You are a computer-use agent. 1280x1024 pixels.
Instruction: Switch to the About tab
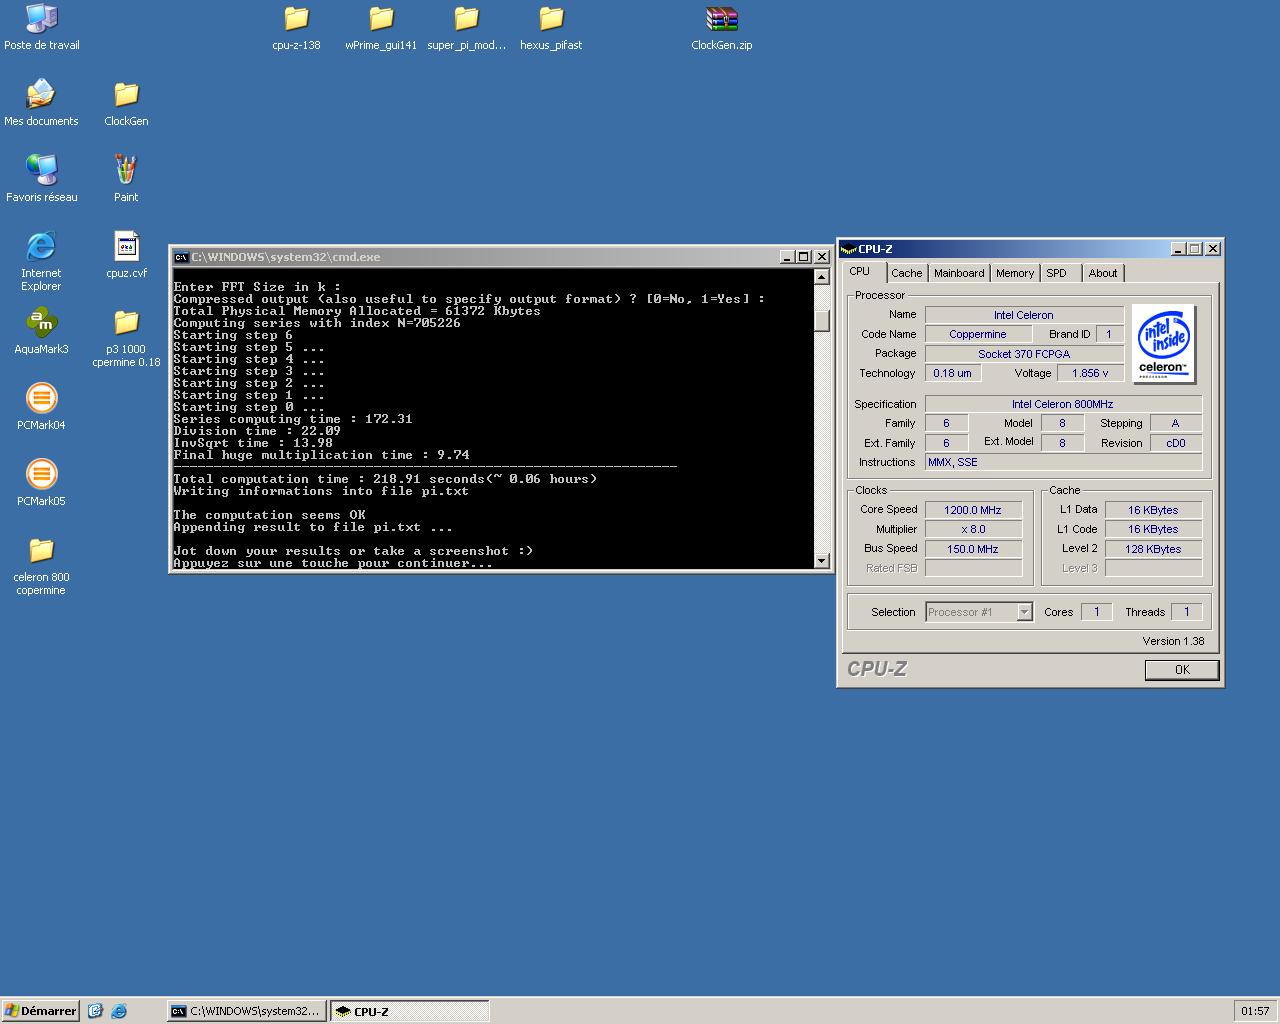1103,273
